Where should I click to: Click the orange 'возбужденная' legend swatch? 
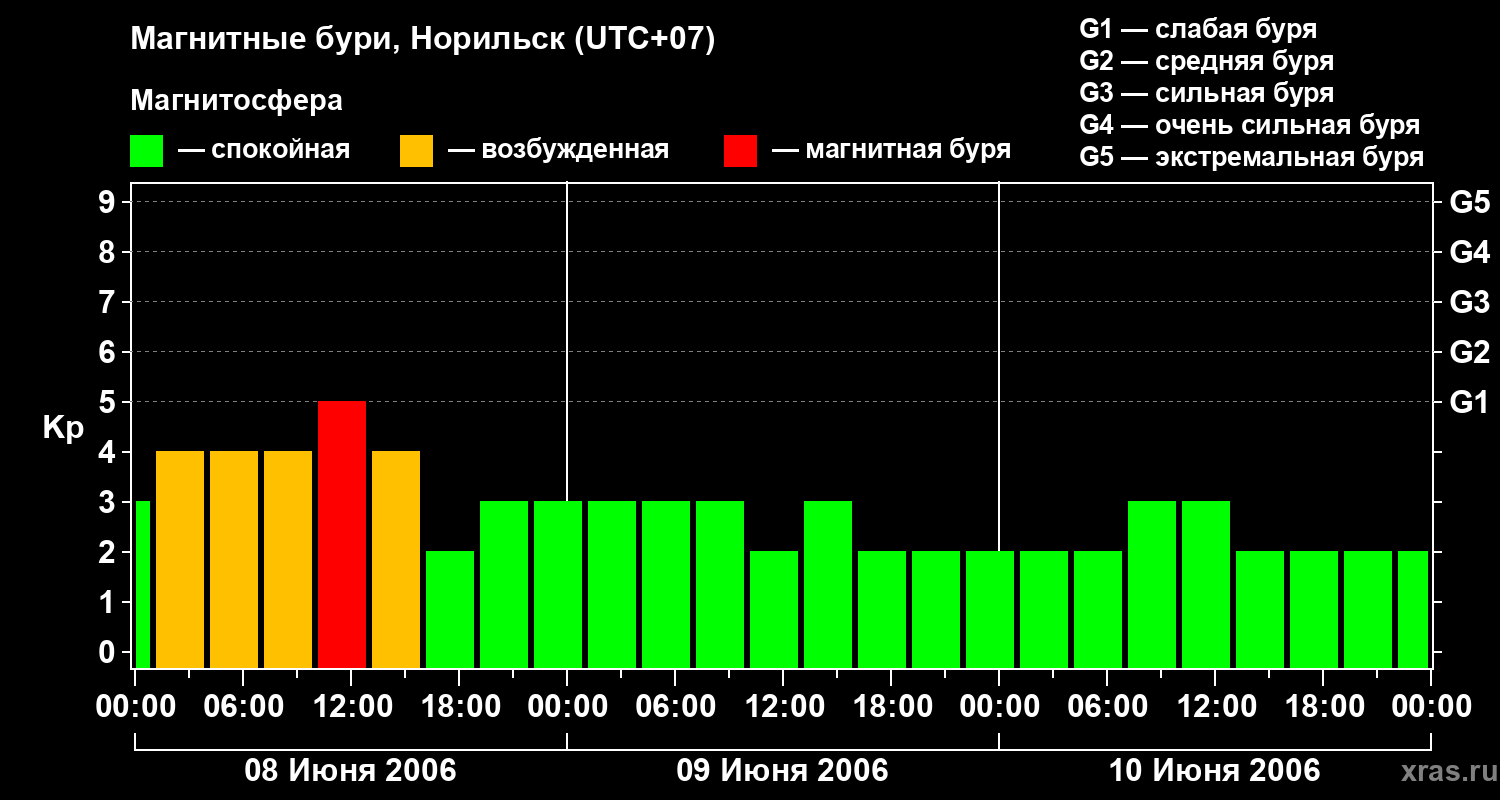[416, 151]
